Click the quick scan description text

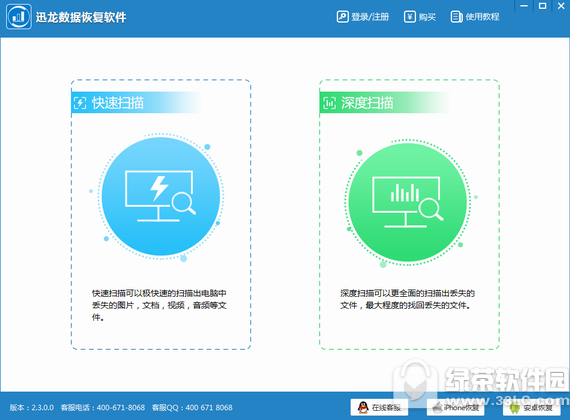click(x=159, y=305)
